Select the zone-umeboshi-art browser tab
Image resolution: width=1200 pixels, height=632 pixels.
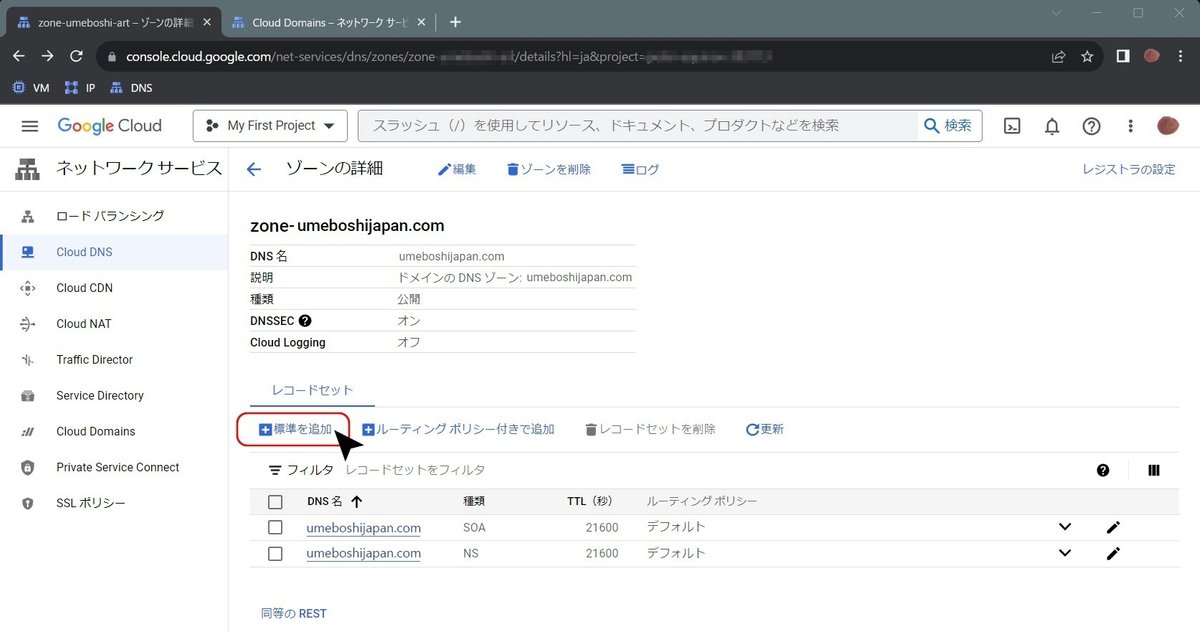(x=112, y=21)
